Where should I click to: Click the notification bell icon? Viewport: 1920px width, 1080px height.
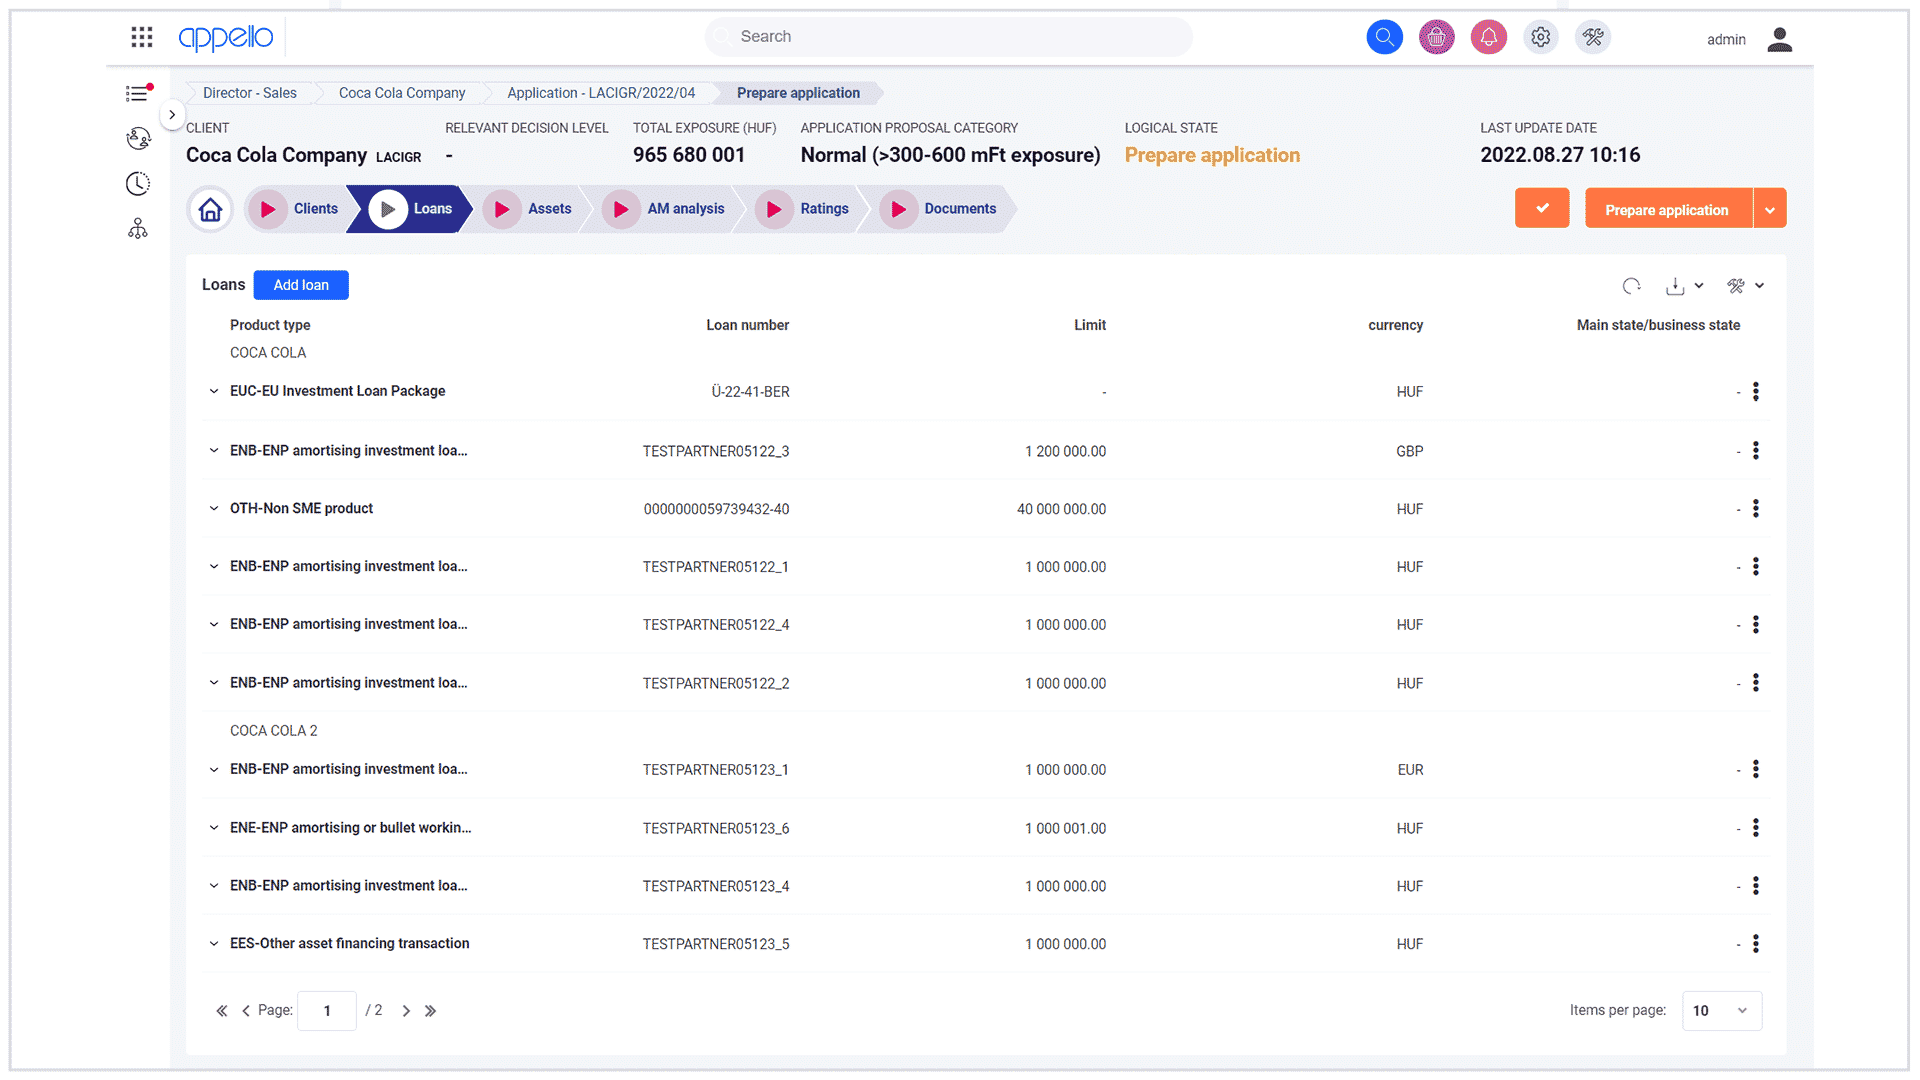click(x=1487, y=36)
